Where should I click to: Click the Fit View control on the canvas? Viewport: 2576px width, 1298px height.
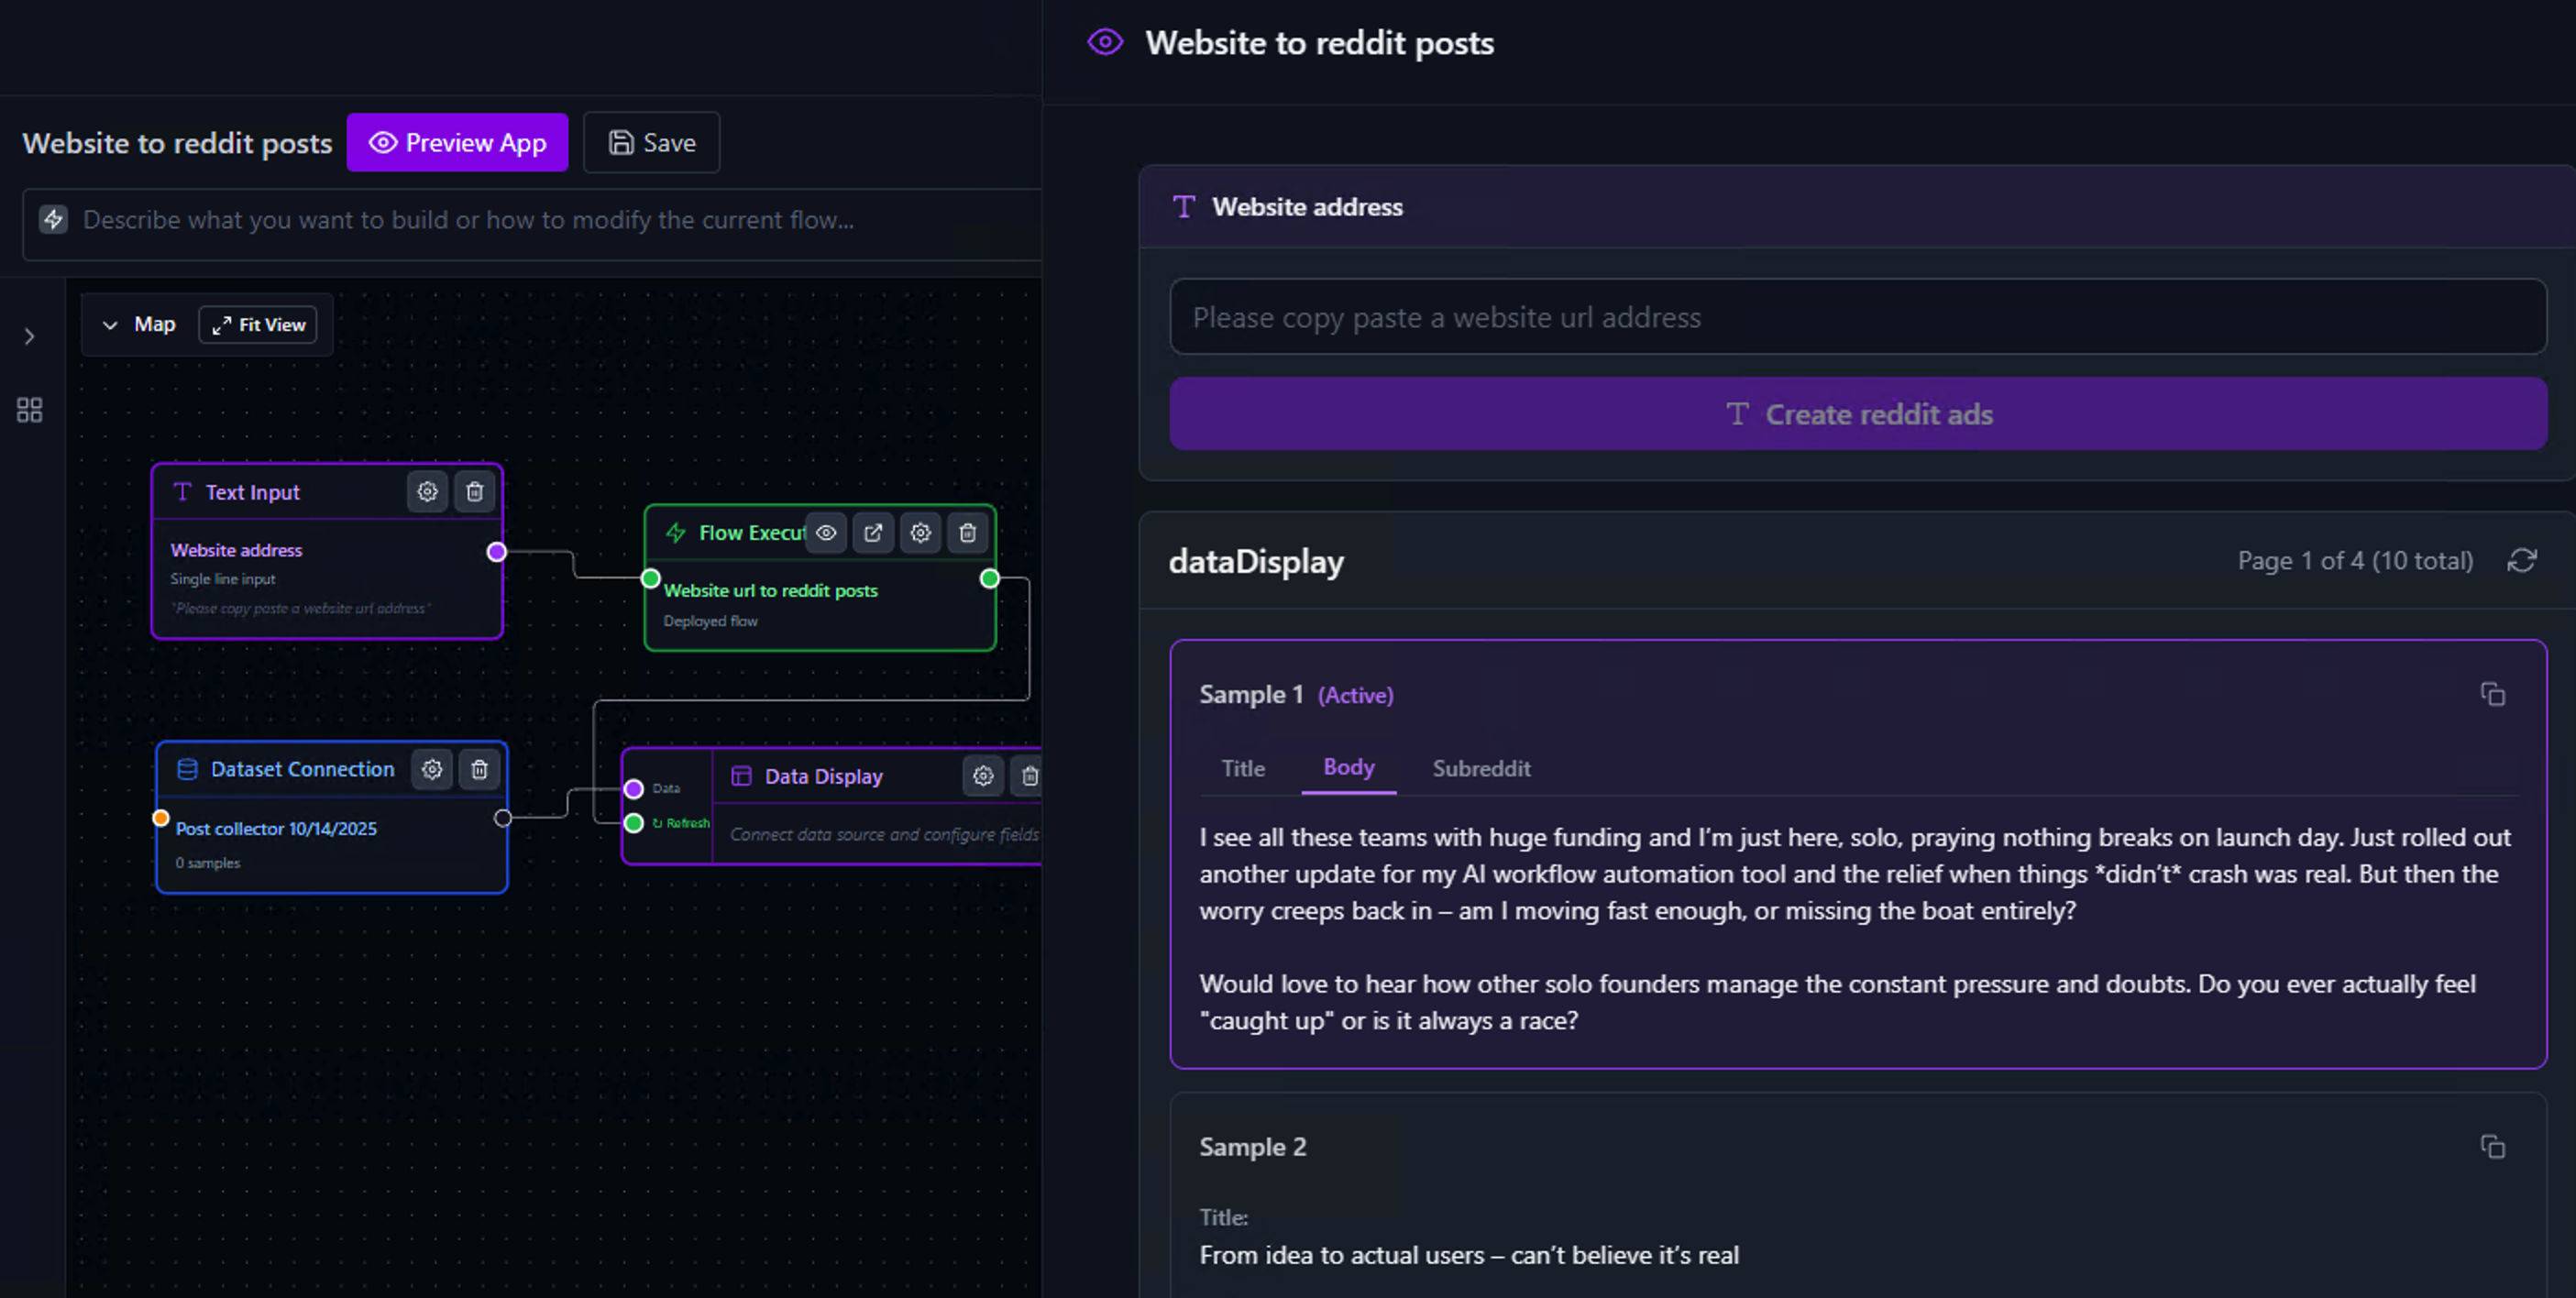tap(257, 324)
